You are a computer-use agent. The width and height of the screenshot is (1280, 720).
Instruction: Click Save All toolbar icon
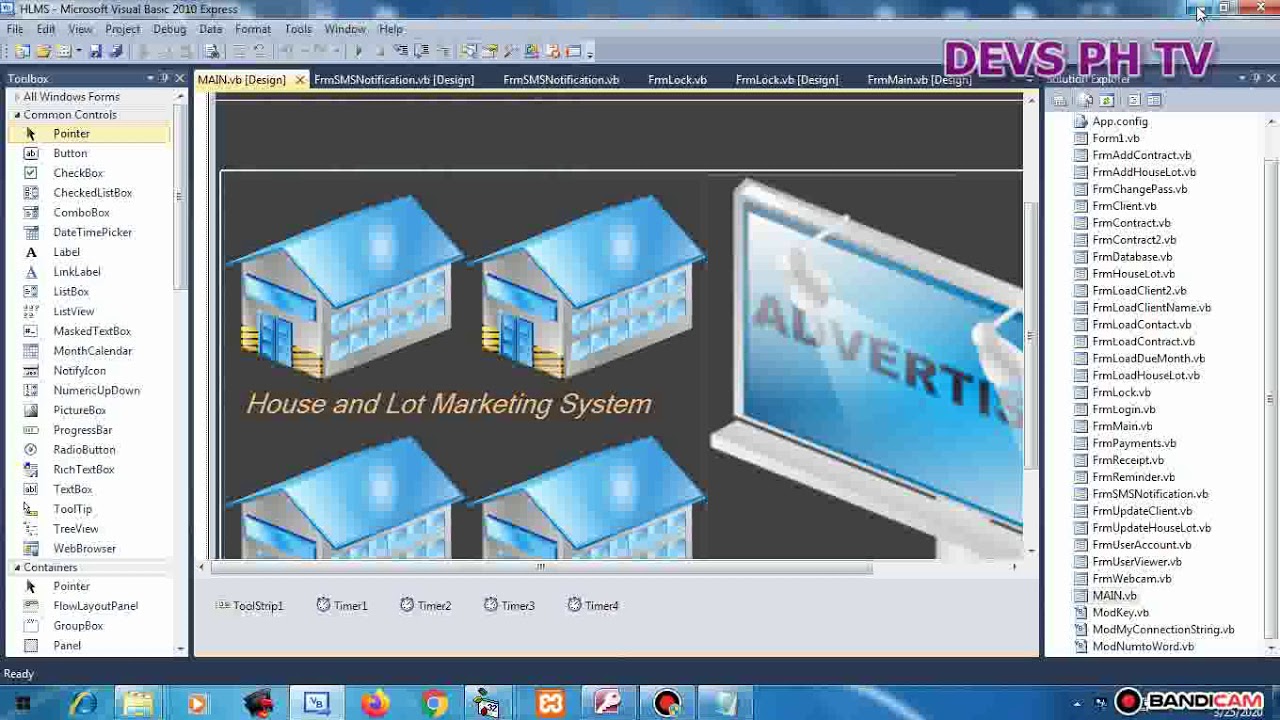pos(115,51)
